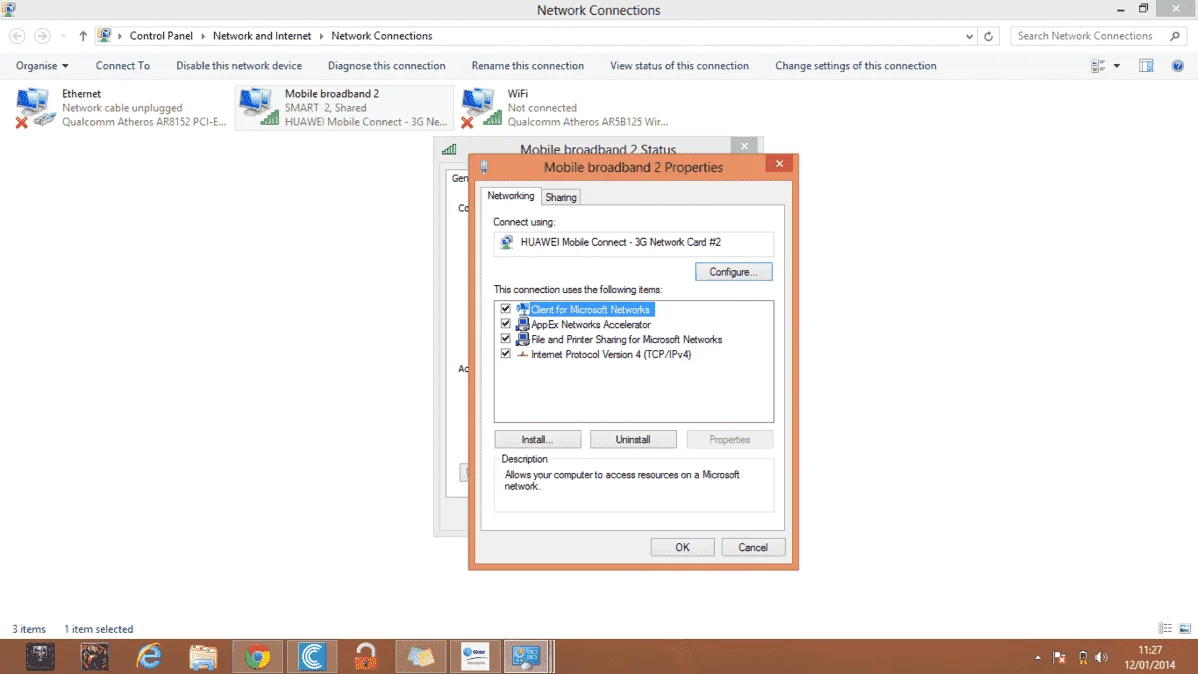The height and width of the screenshot is (674, 1198).
Task: Uncheck File and Printer Sharing checkbox
Action: pos(505,339)
